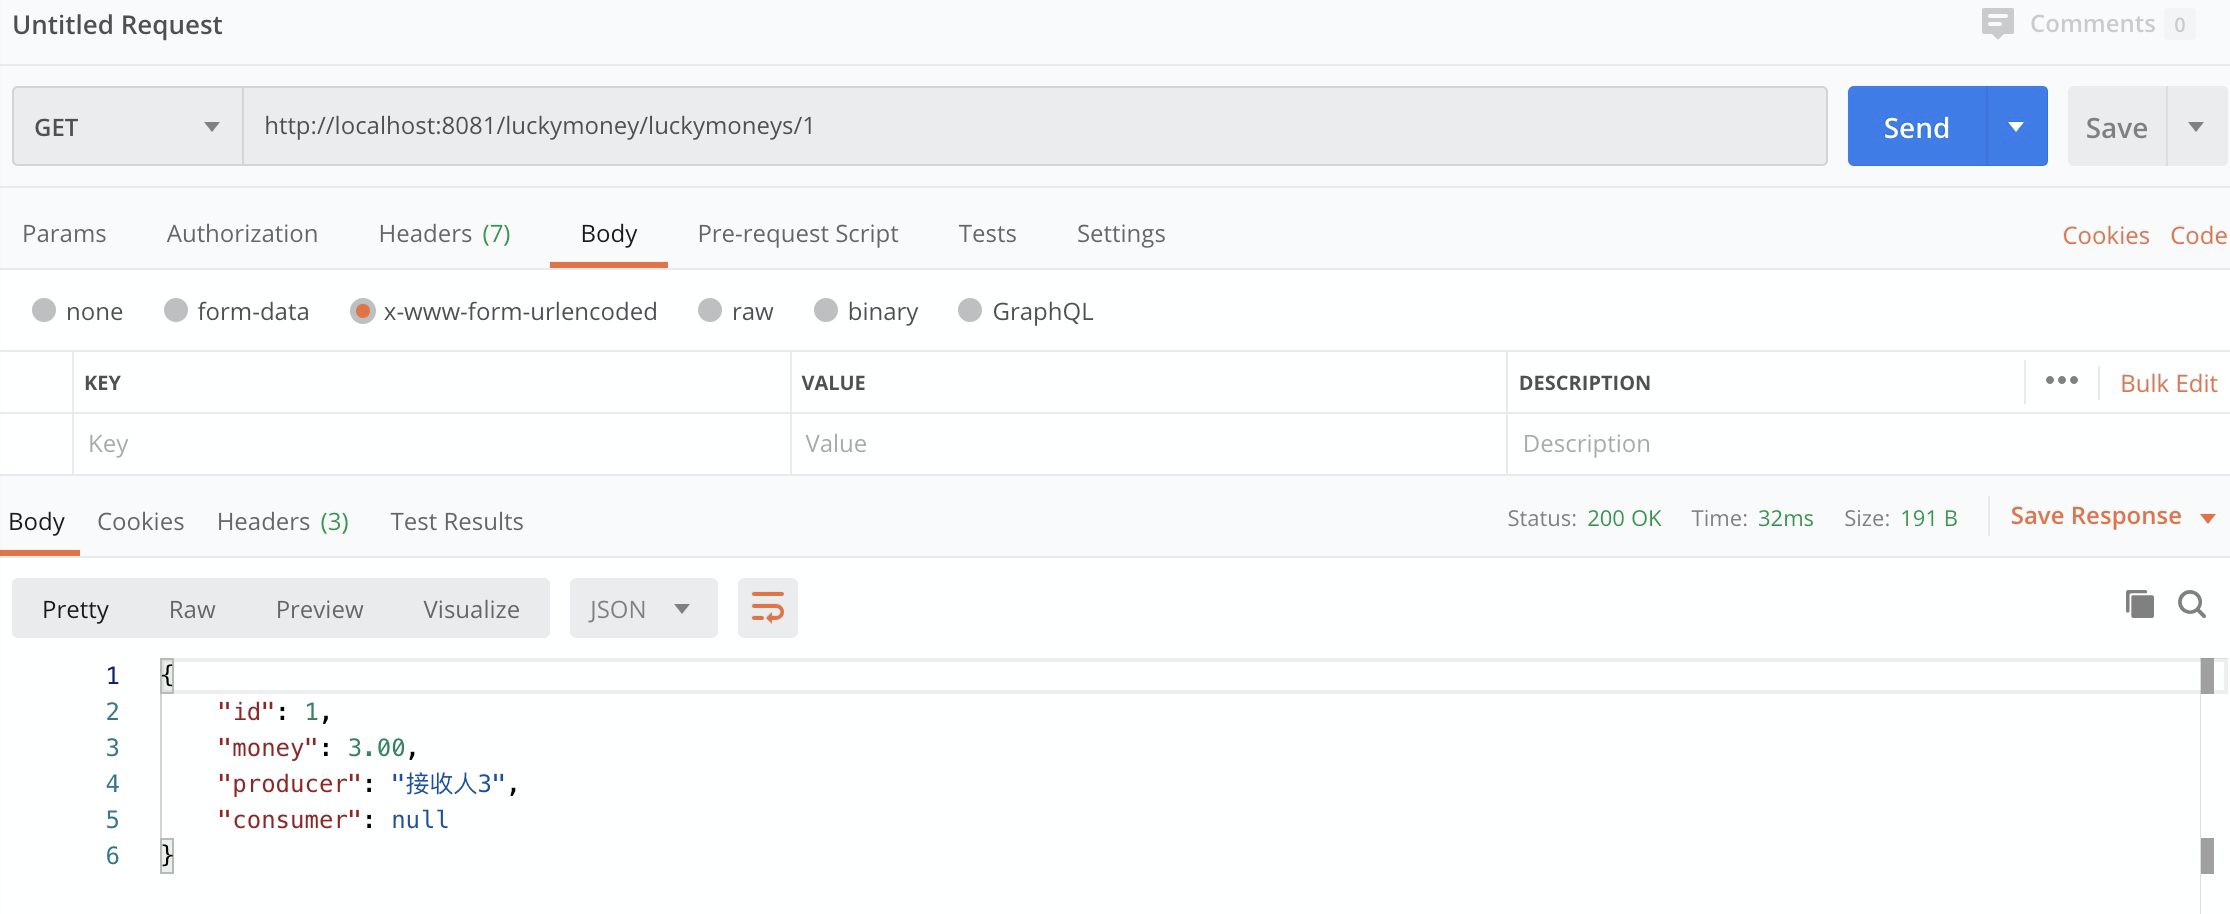This screenshot has width=2230, height=914.
Task: Collapse the opening brace on line 1
Action: (167, 675)
